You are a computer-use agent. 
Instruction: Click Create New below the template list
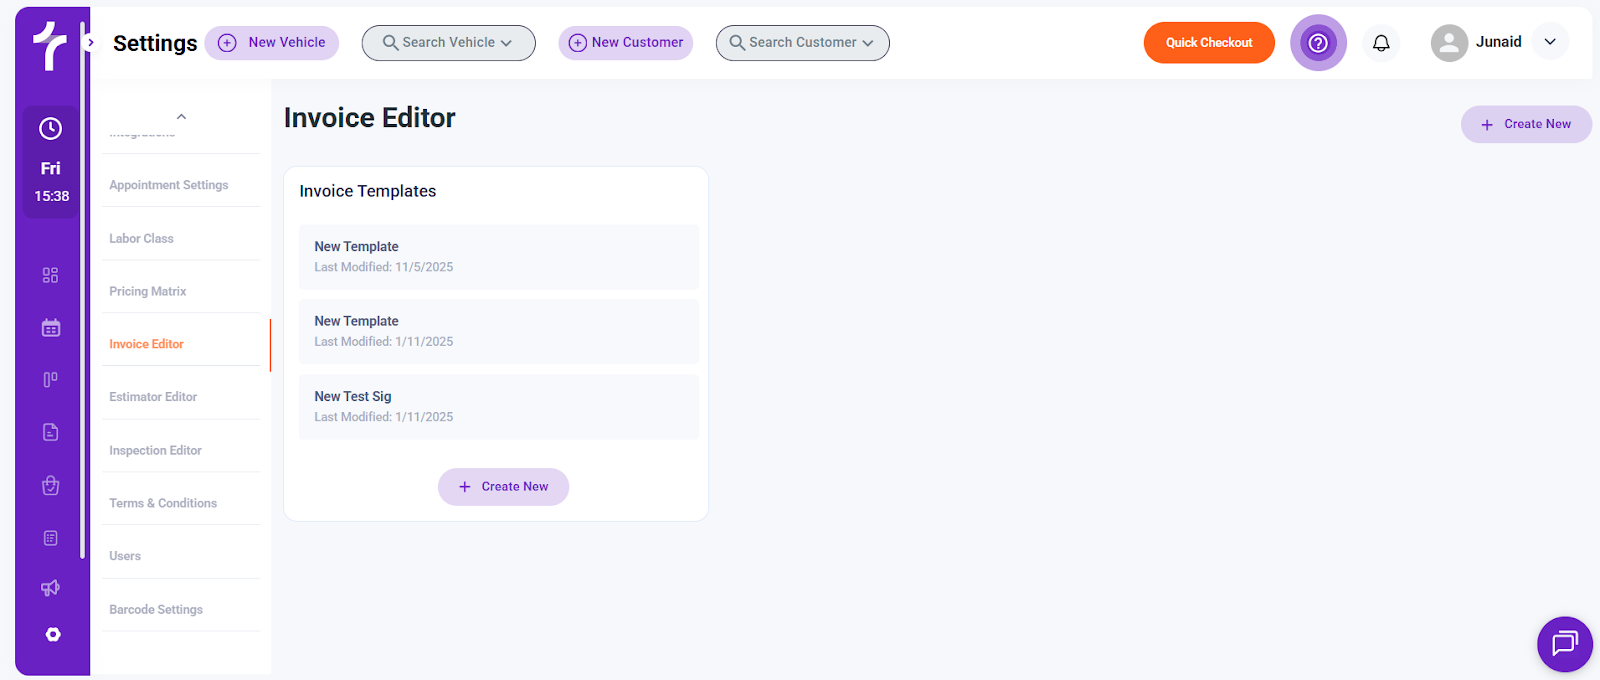[503, 487]
